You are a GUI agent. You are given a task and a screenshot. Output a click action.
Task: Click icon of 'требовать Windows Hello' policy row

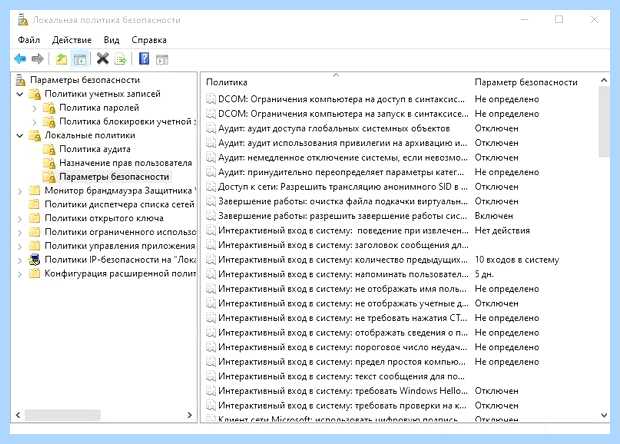click(x=211, y=391)
